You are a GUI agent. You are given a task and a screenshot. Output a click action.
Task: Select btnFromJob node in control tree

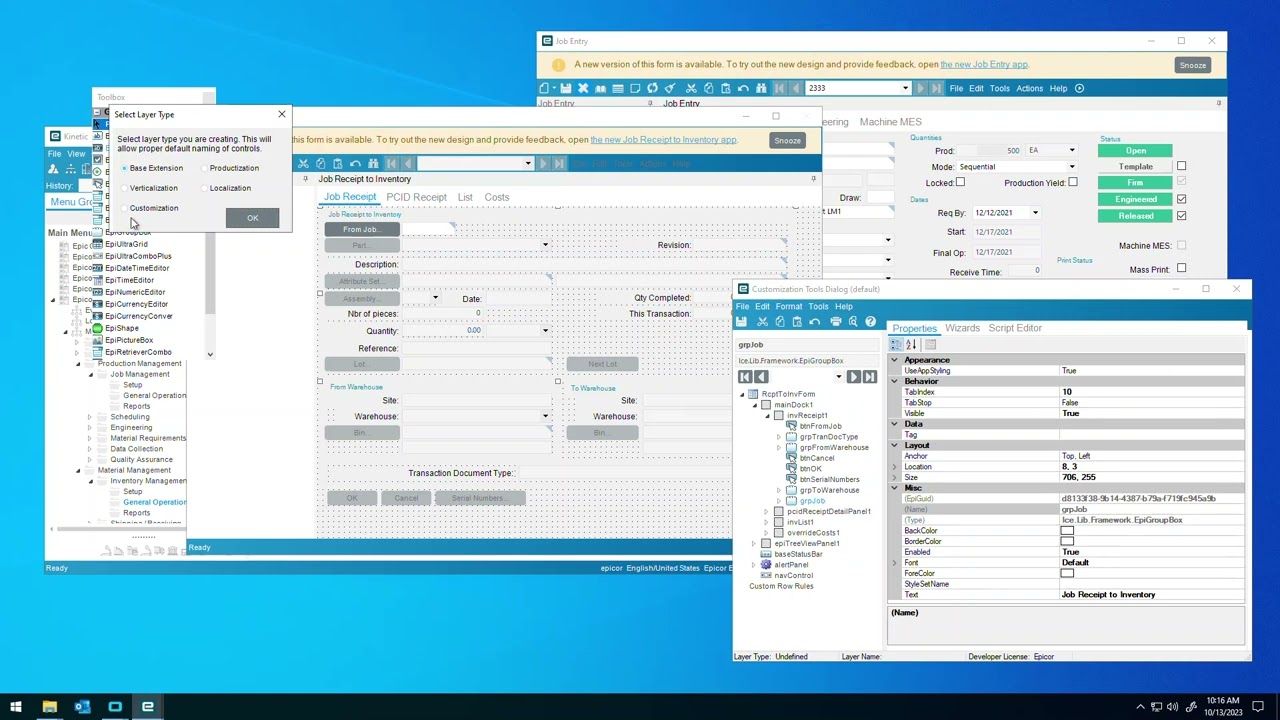820,426
